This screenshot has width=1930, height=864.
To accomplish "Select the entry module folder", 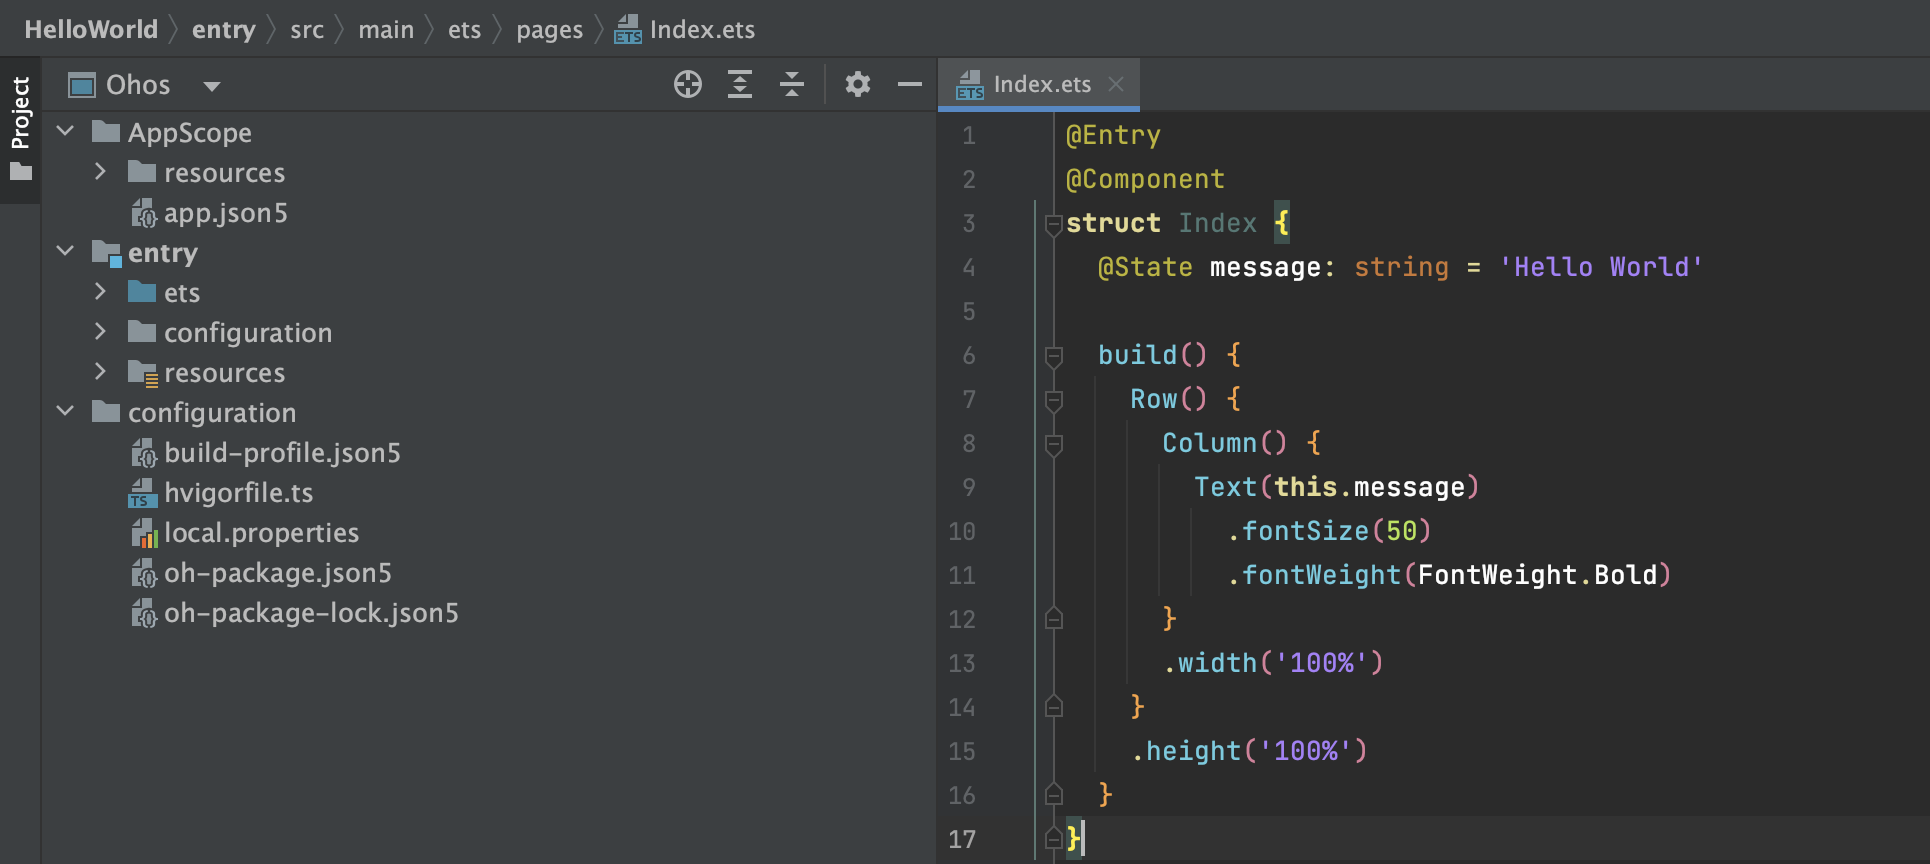I will (163, 253).
